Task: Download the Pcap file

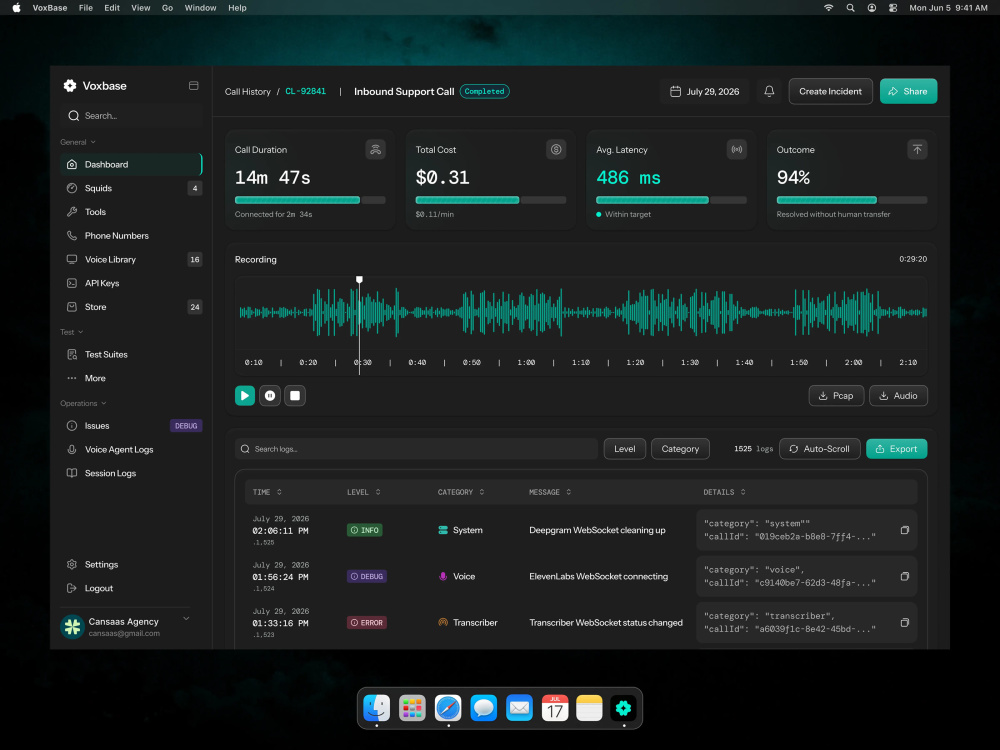Action: point(836,395)
